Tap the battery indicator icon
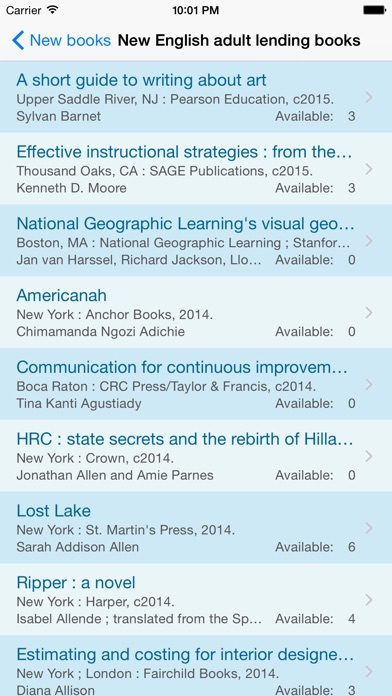Screen dimensions: 392x696 [x=374, y=10]
